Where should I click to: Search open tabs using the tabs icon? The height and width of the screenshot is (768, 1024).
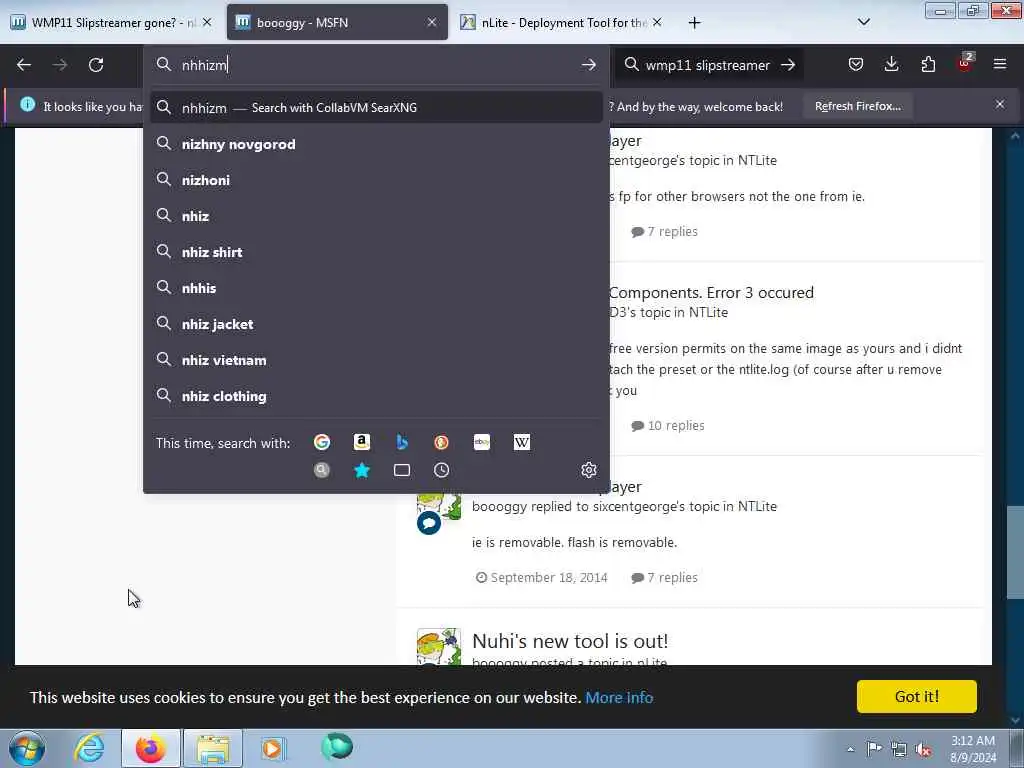coord(402,470)
